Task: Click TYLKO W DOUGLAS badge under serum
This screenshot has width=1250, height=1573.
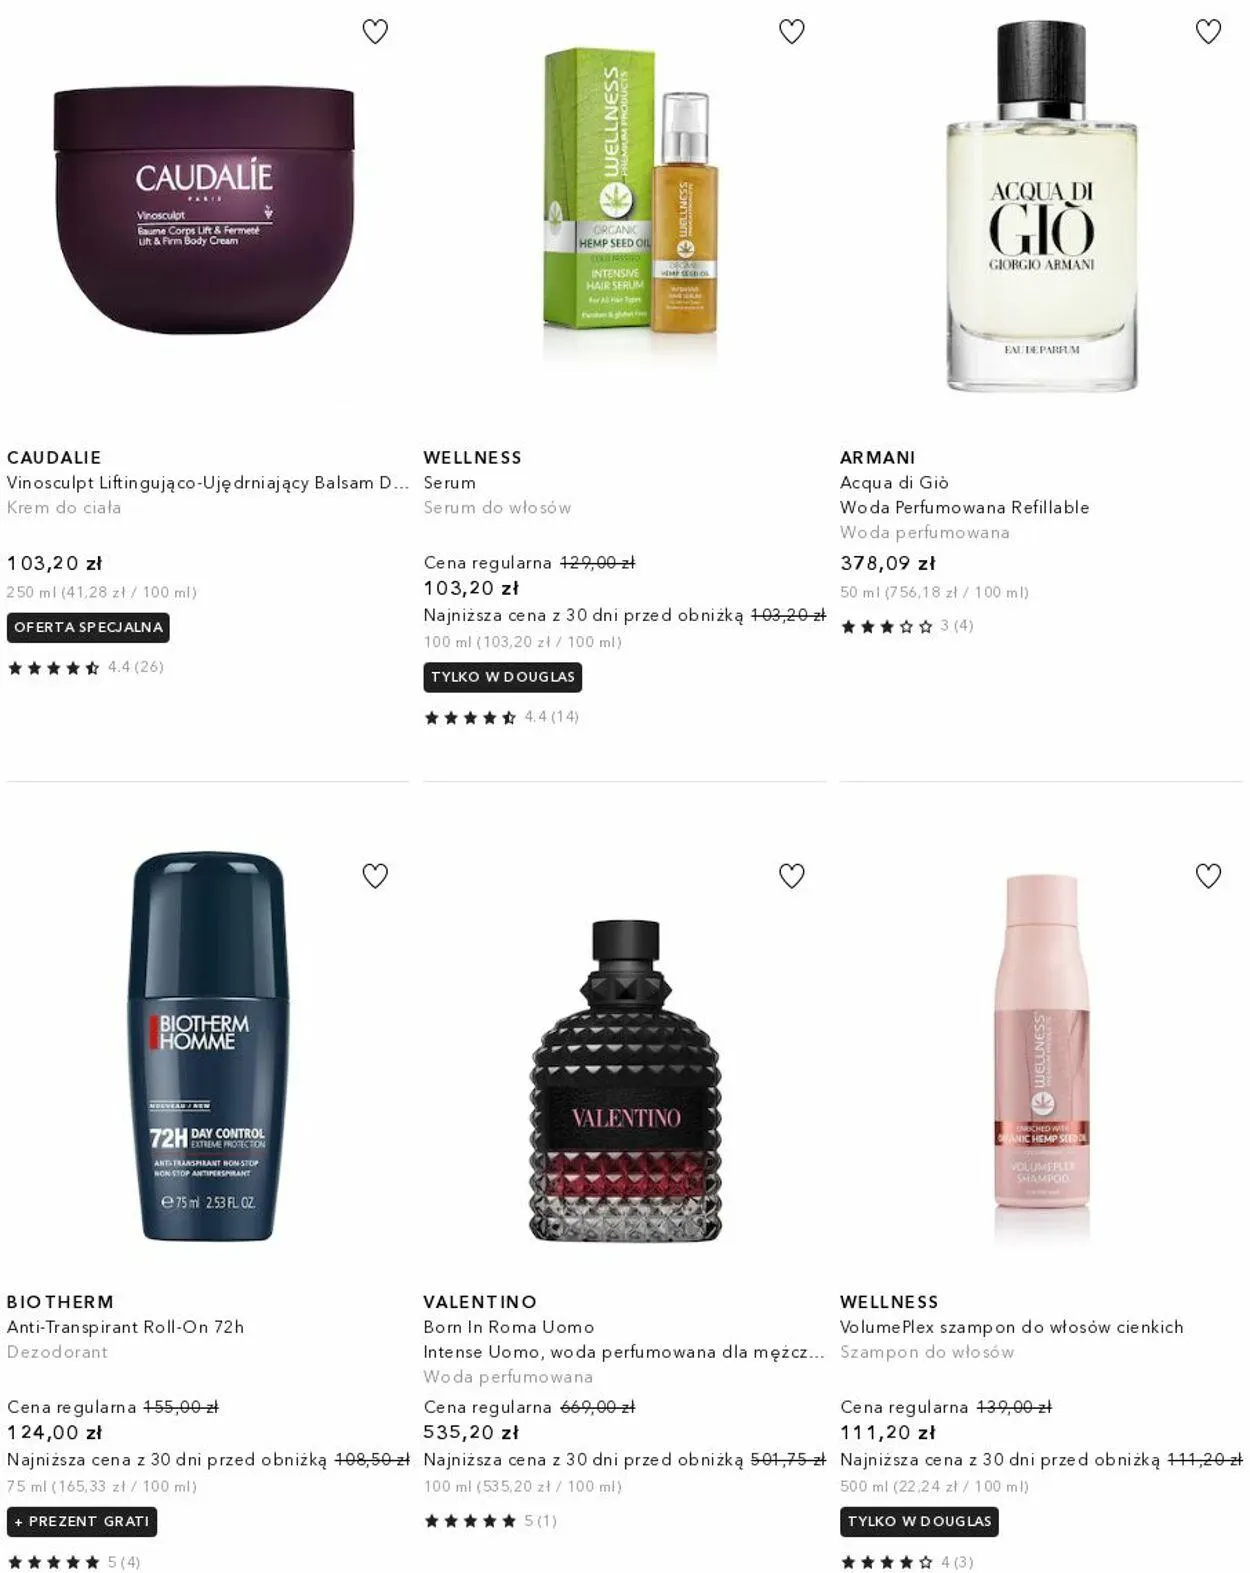Action: [503, 677]
